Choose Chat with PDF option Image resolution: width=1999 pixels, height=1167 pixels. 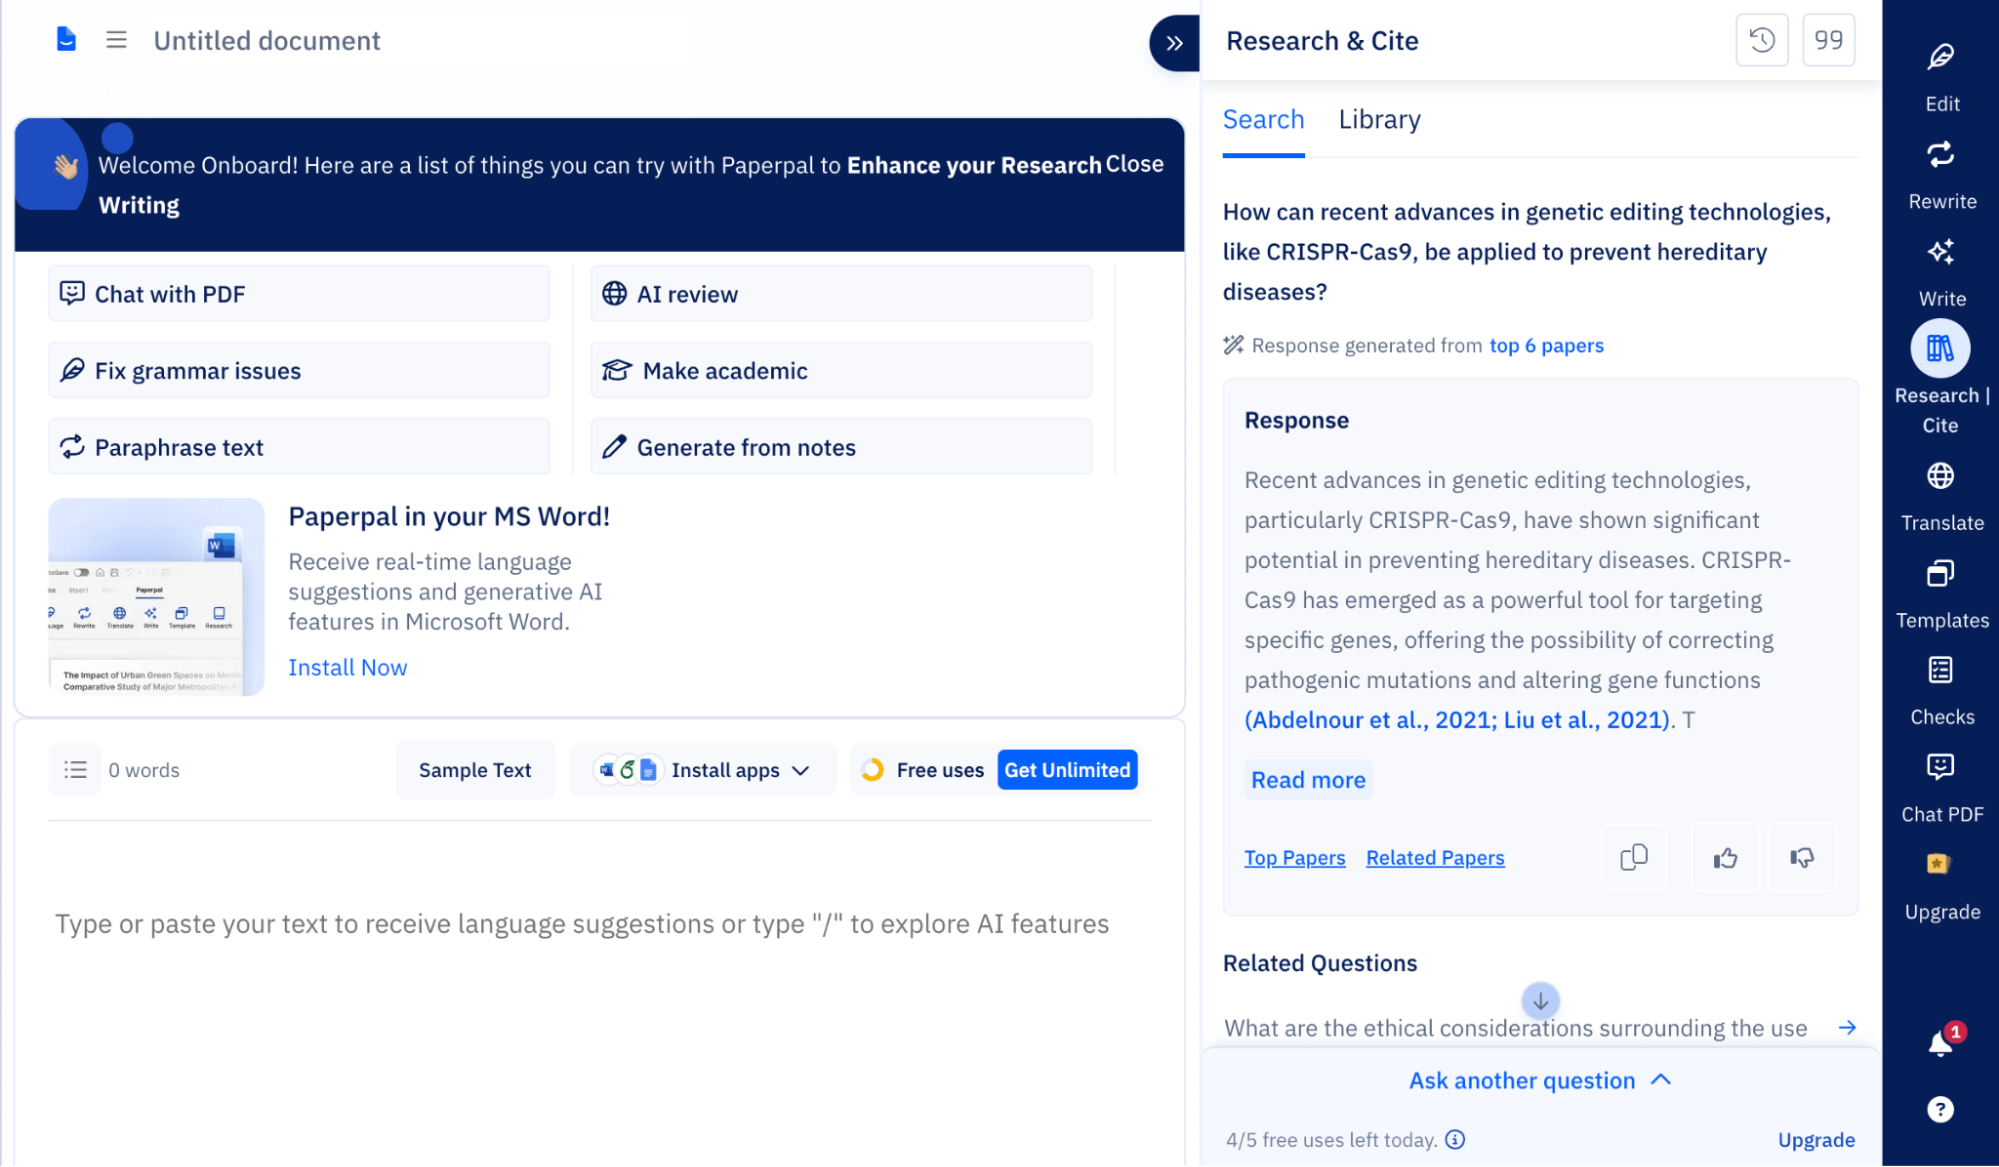299,293
